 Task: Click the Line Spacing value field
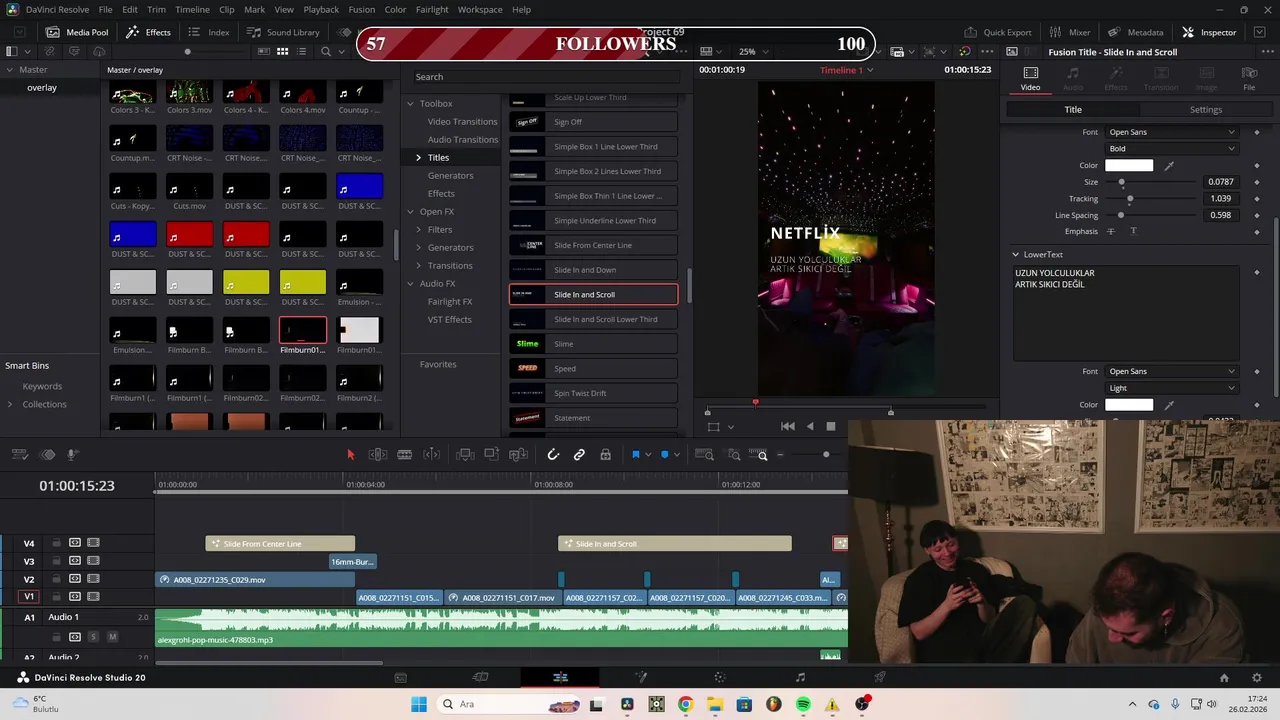tap(1220, 215)
